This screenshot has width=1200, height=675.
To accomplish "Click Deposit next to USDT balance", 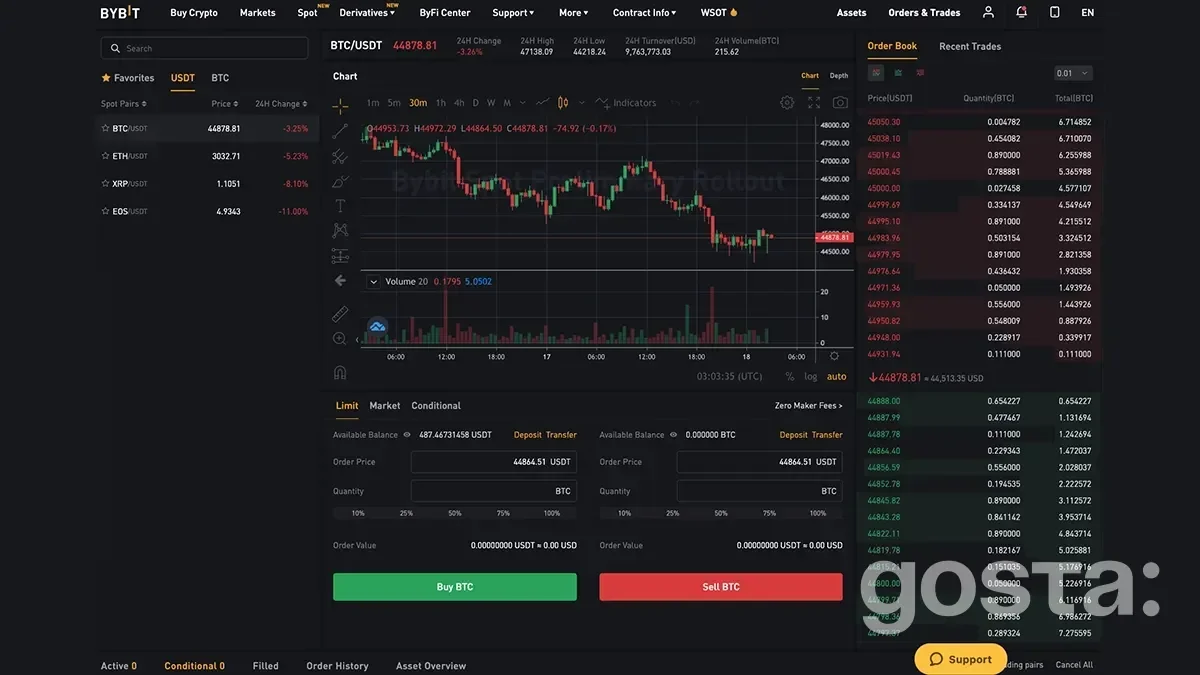I will point(528,435).
